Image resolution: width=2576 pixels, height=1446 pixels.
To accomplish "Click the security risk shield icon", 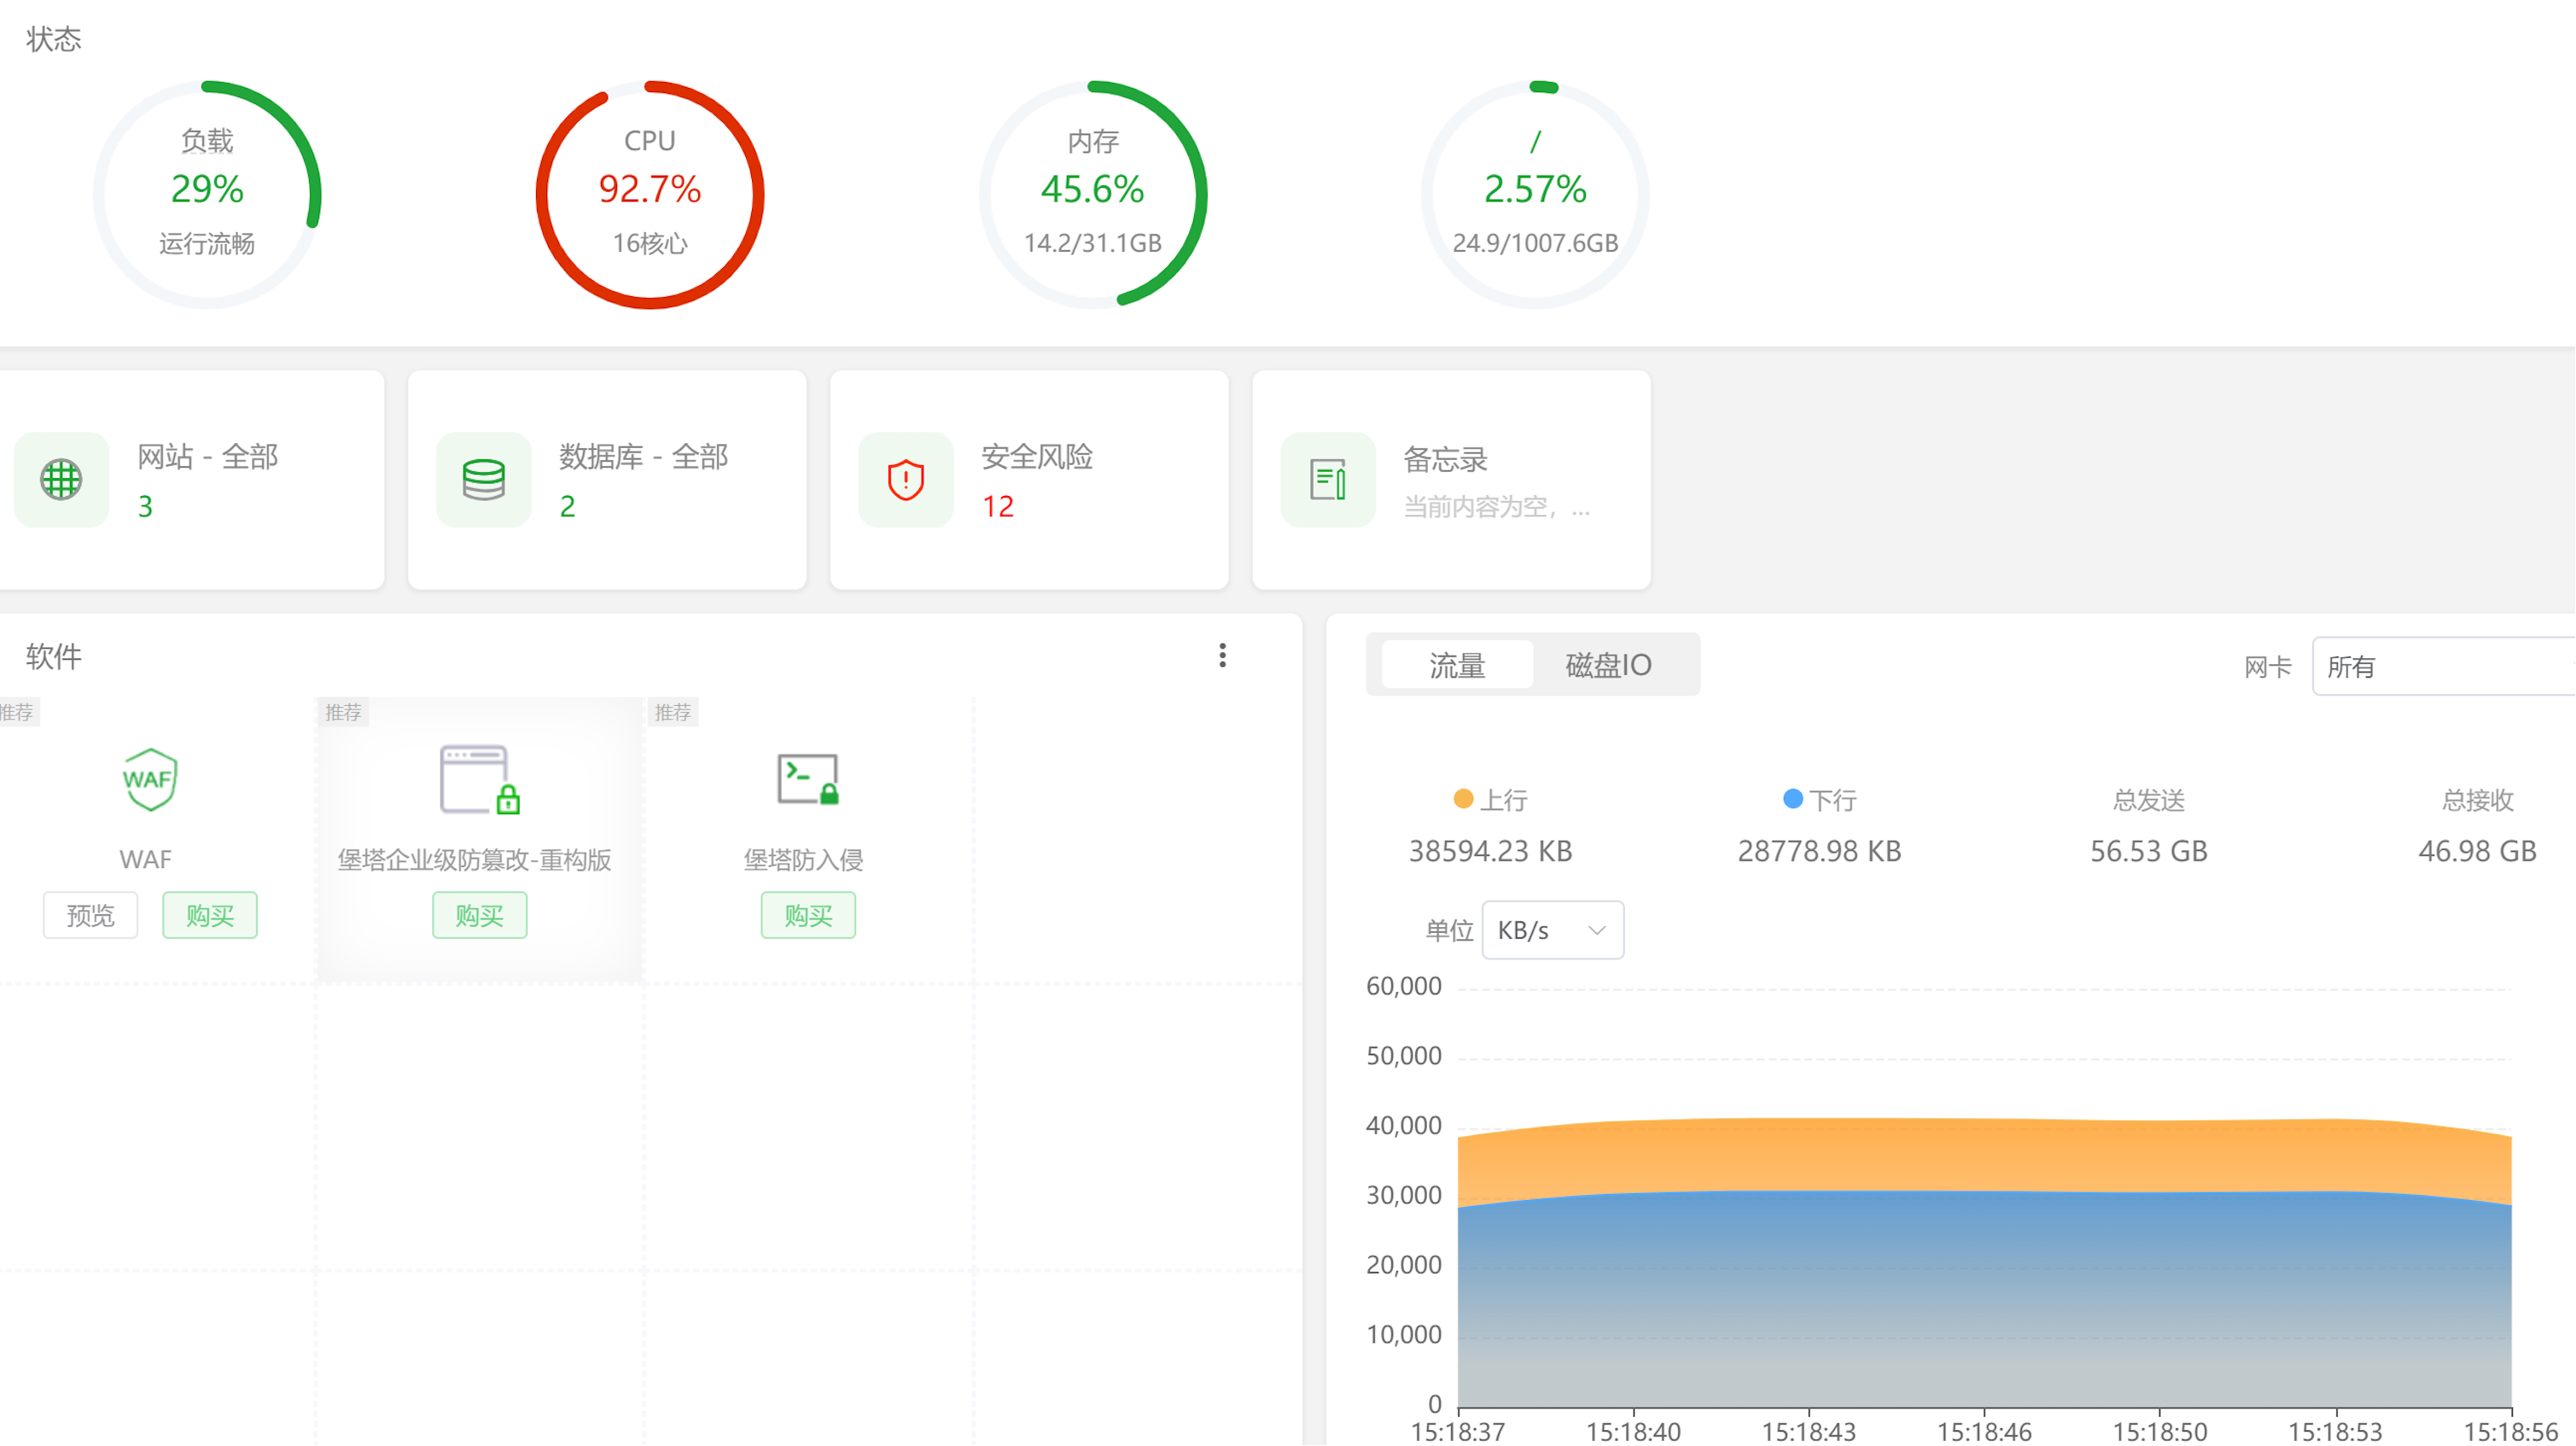I will click(906, 480).
